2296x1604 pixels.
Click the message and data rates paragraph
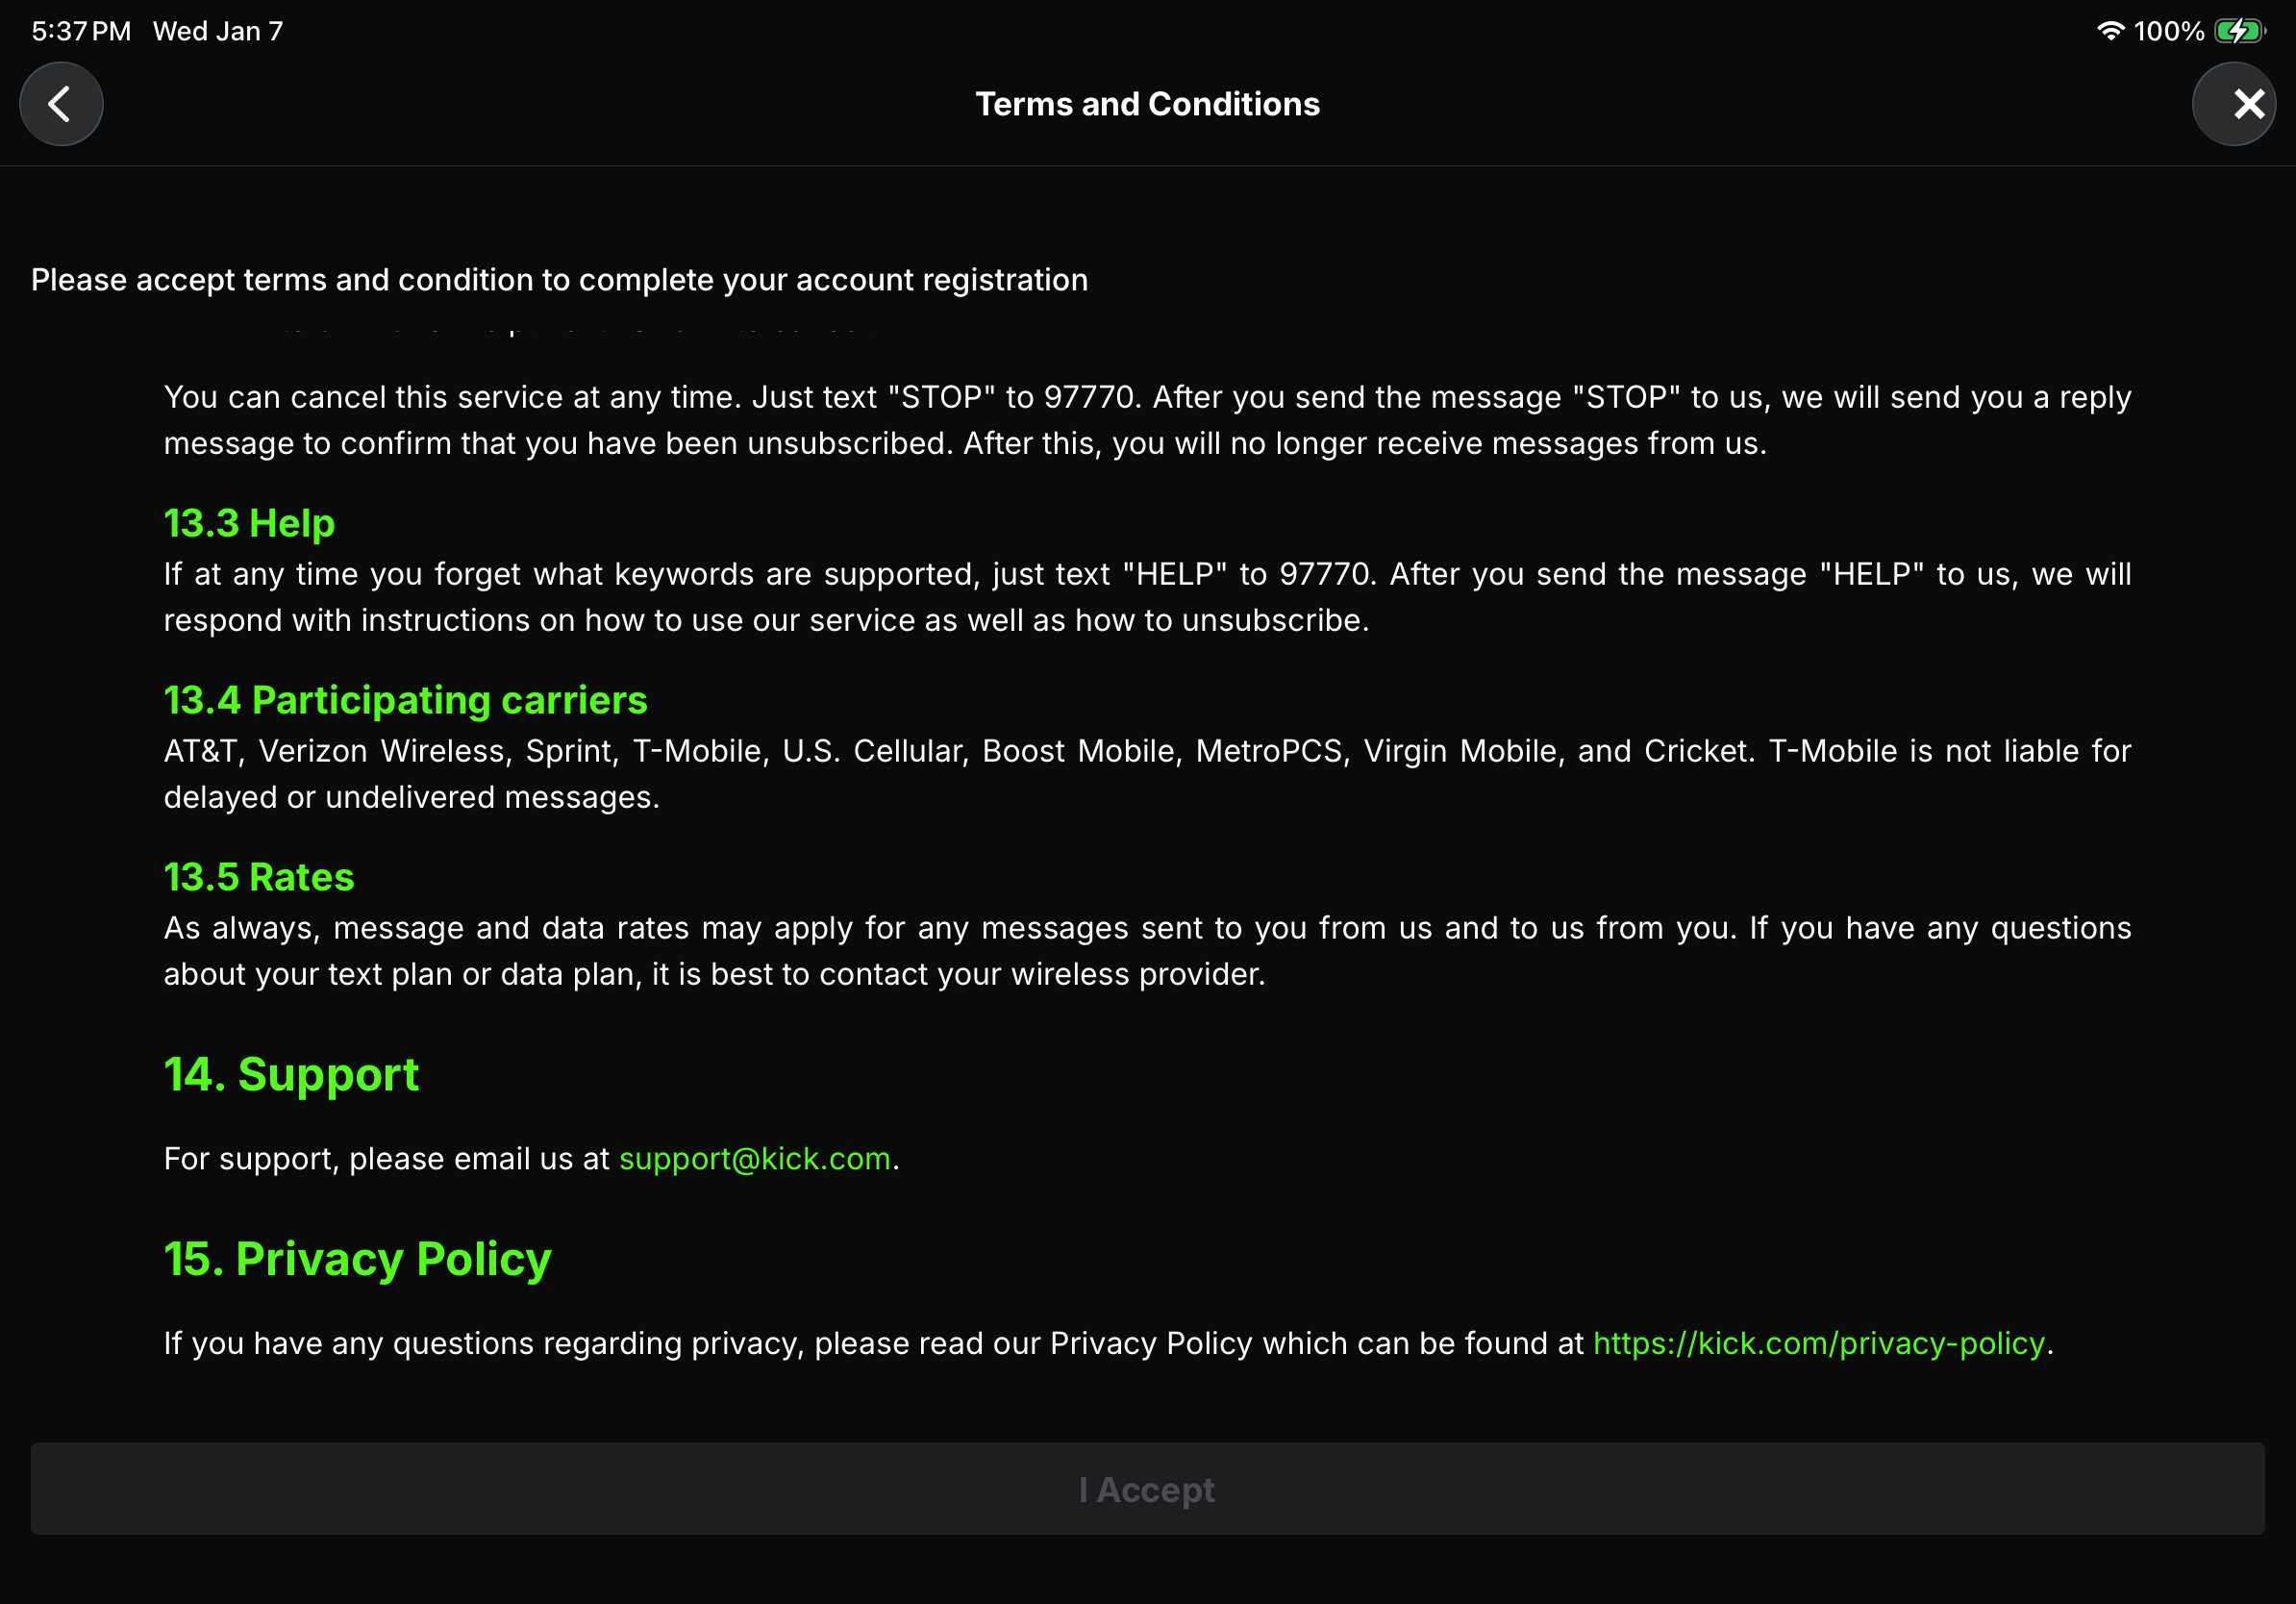(1147, 951)
